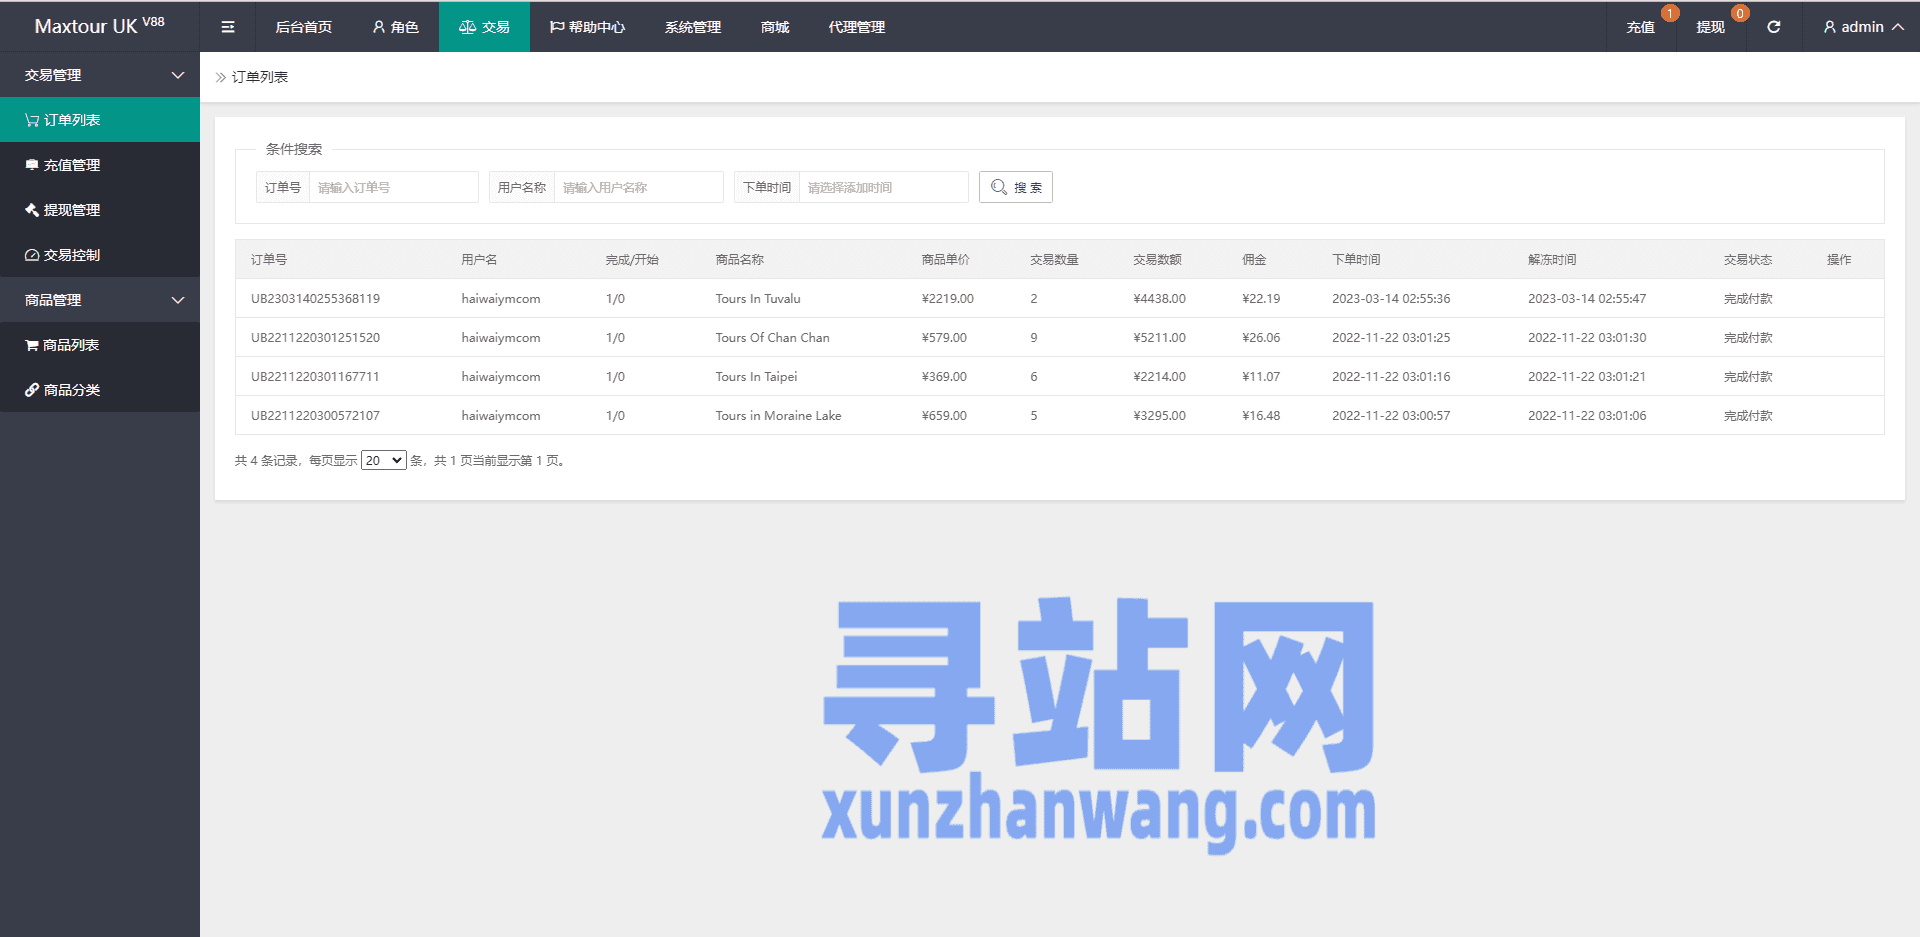Open 商品分类 in sidebar
Screen dimensions: 1920x937
(x=100, y=390)
